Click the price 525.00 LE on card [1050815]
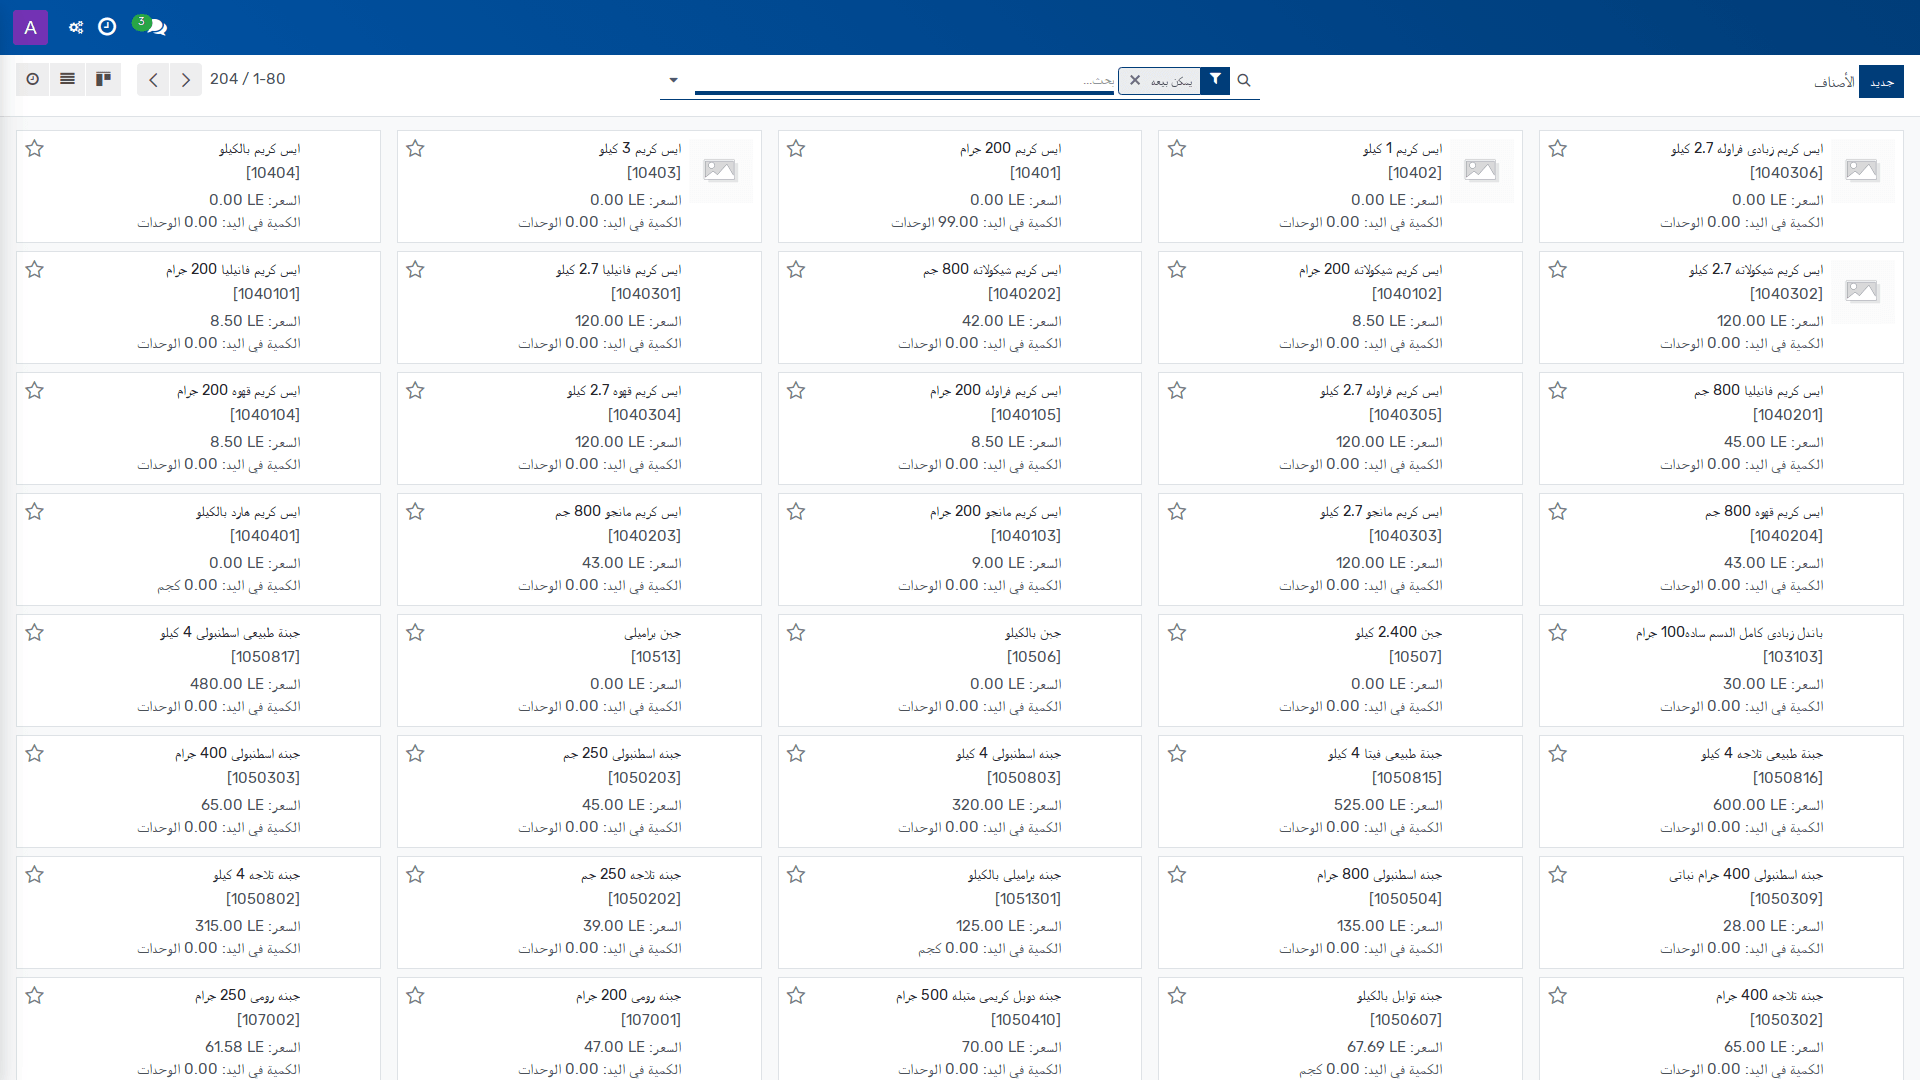 click(1369, 805)
